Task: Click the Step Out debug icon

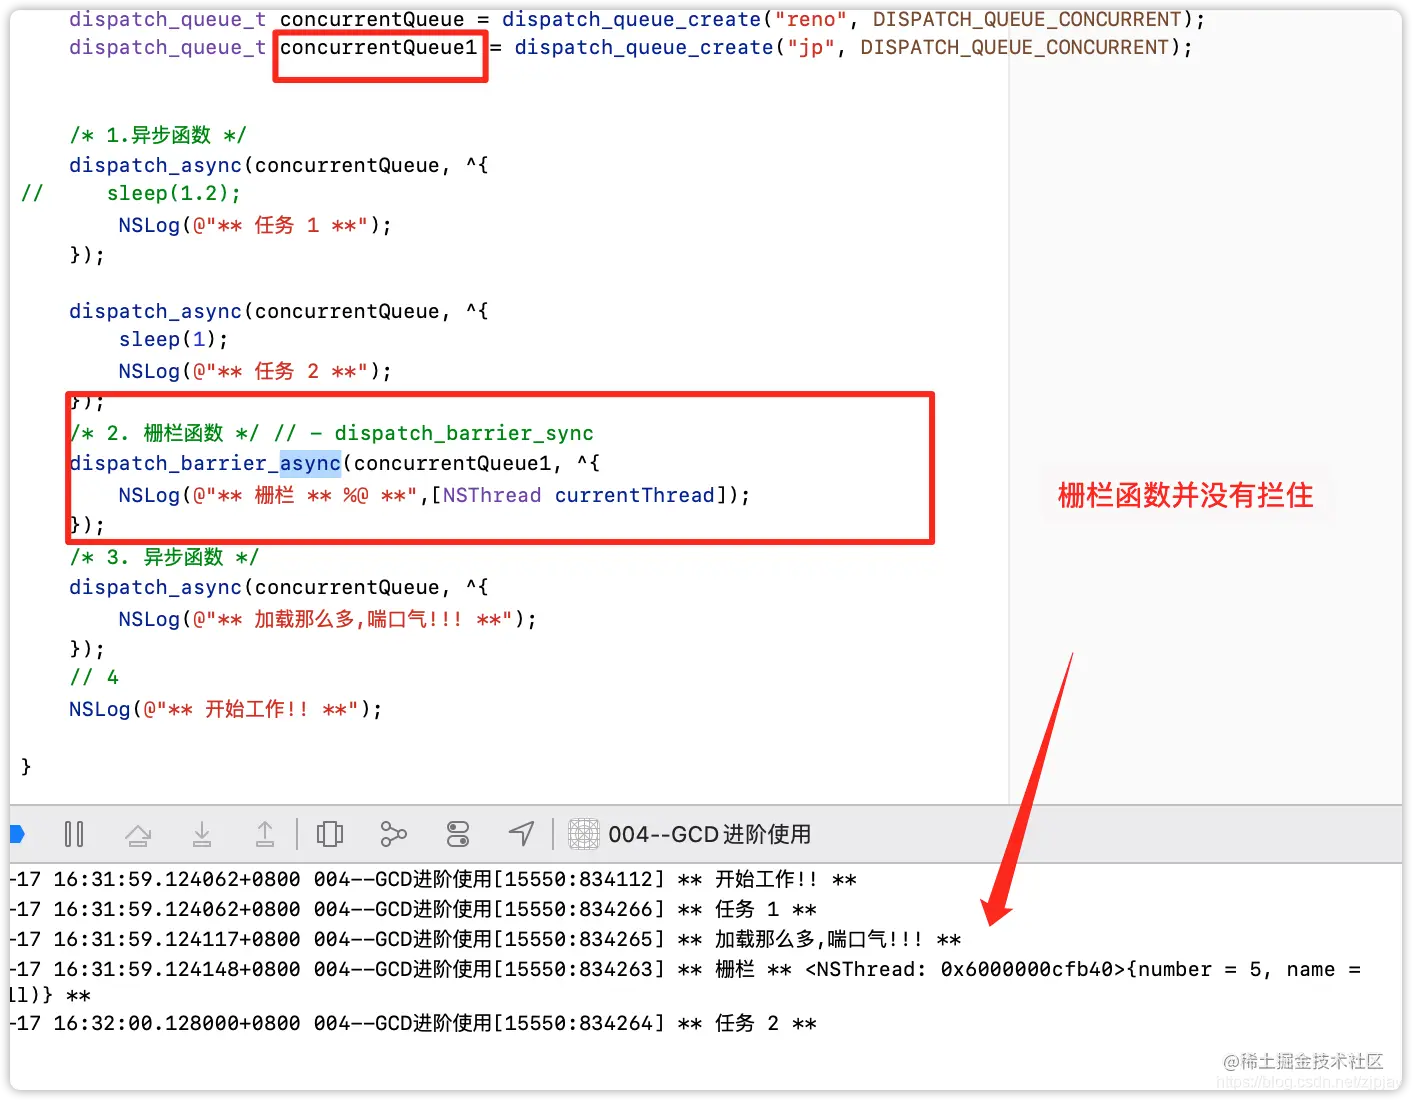Action: pos(265,834)
